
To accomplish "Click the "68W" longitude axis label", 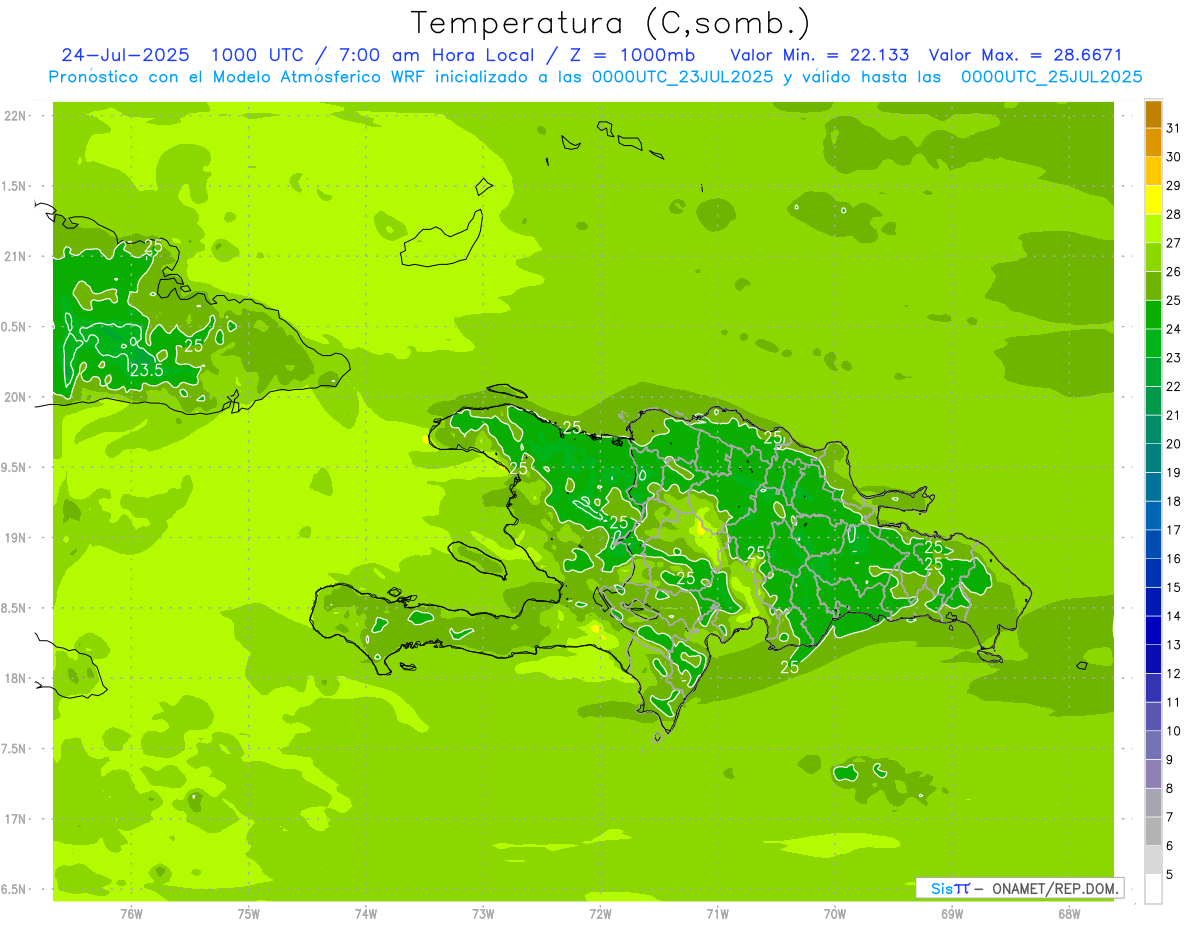I will pyautogui.click(x=1069, y=914).
